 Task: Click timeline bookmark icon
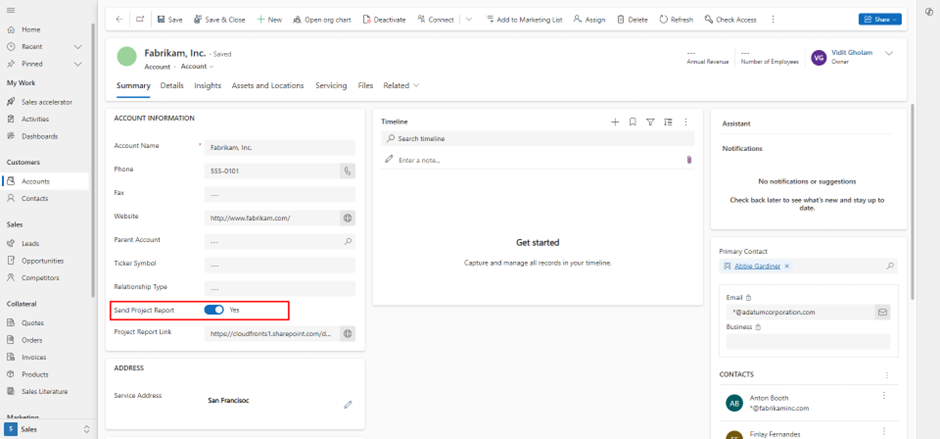click(632, 122)
